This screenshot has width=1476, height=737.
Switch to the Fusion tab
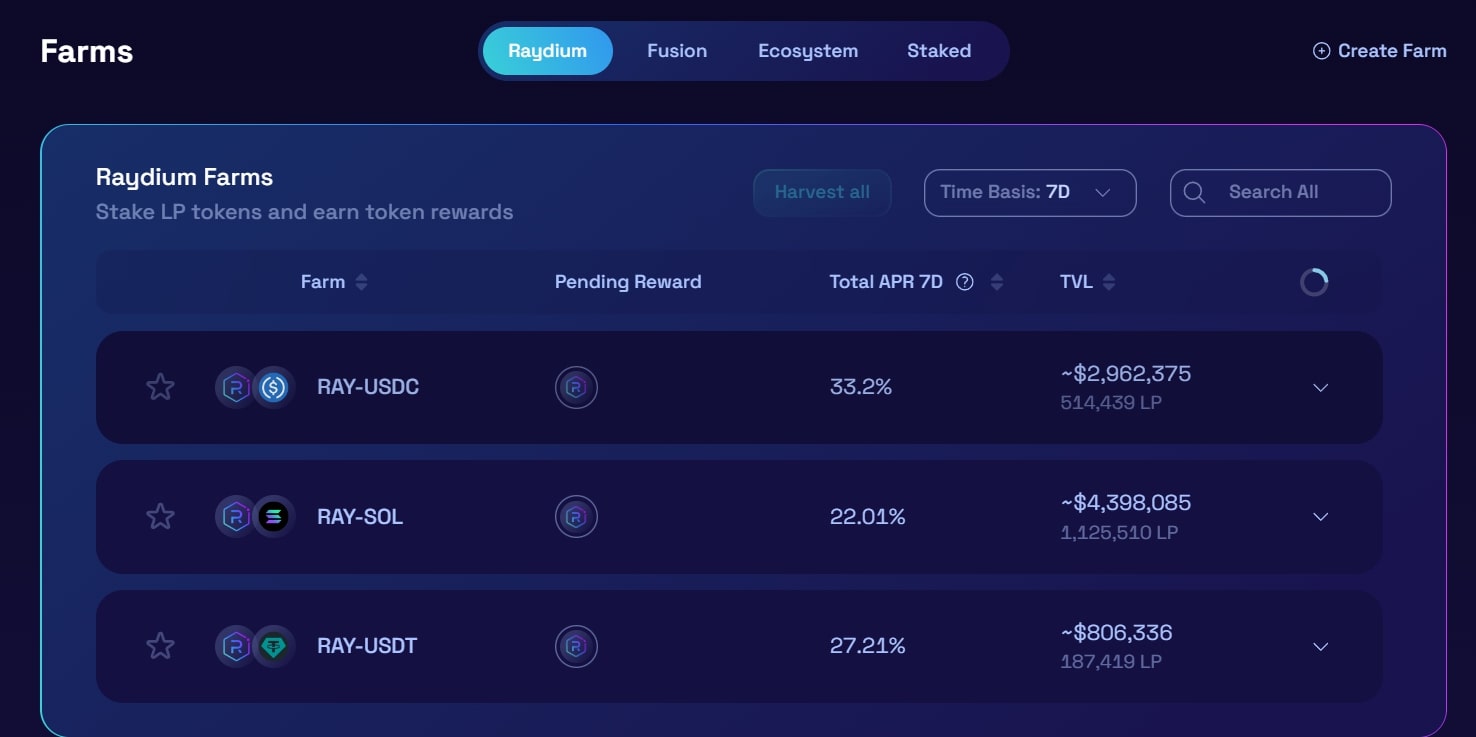tap(677, 51)
